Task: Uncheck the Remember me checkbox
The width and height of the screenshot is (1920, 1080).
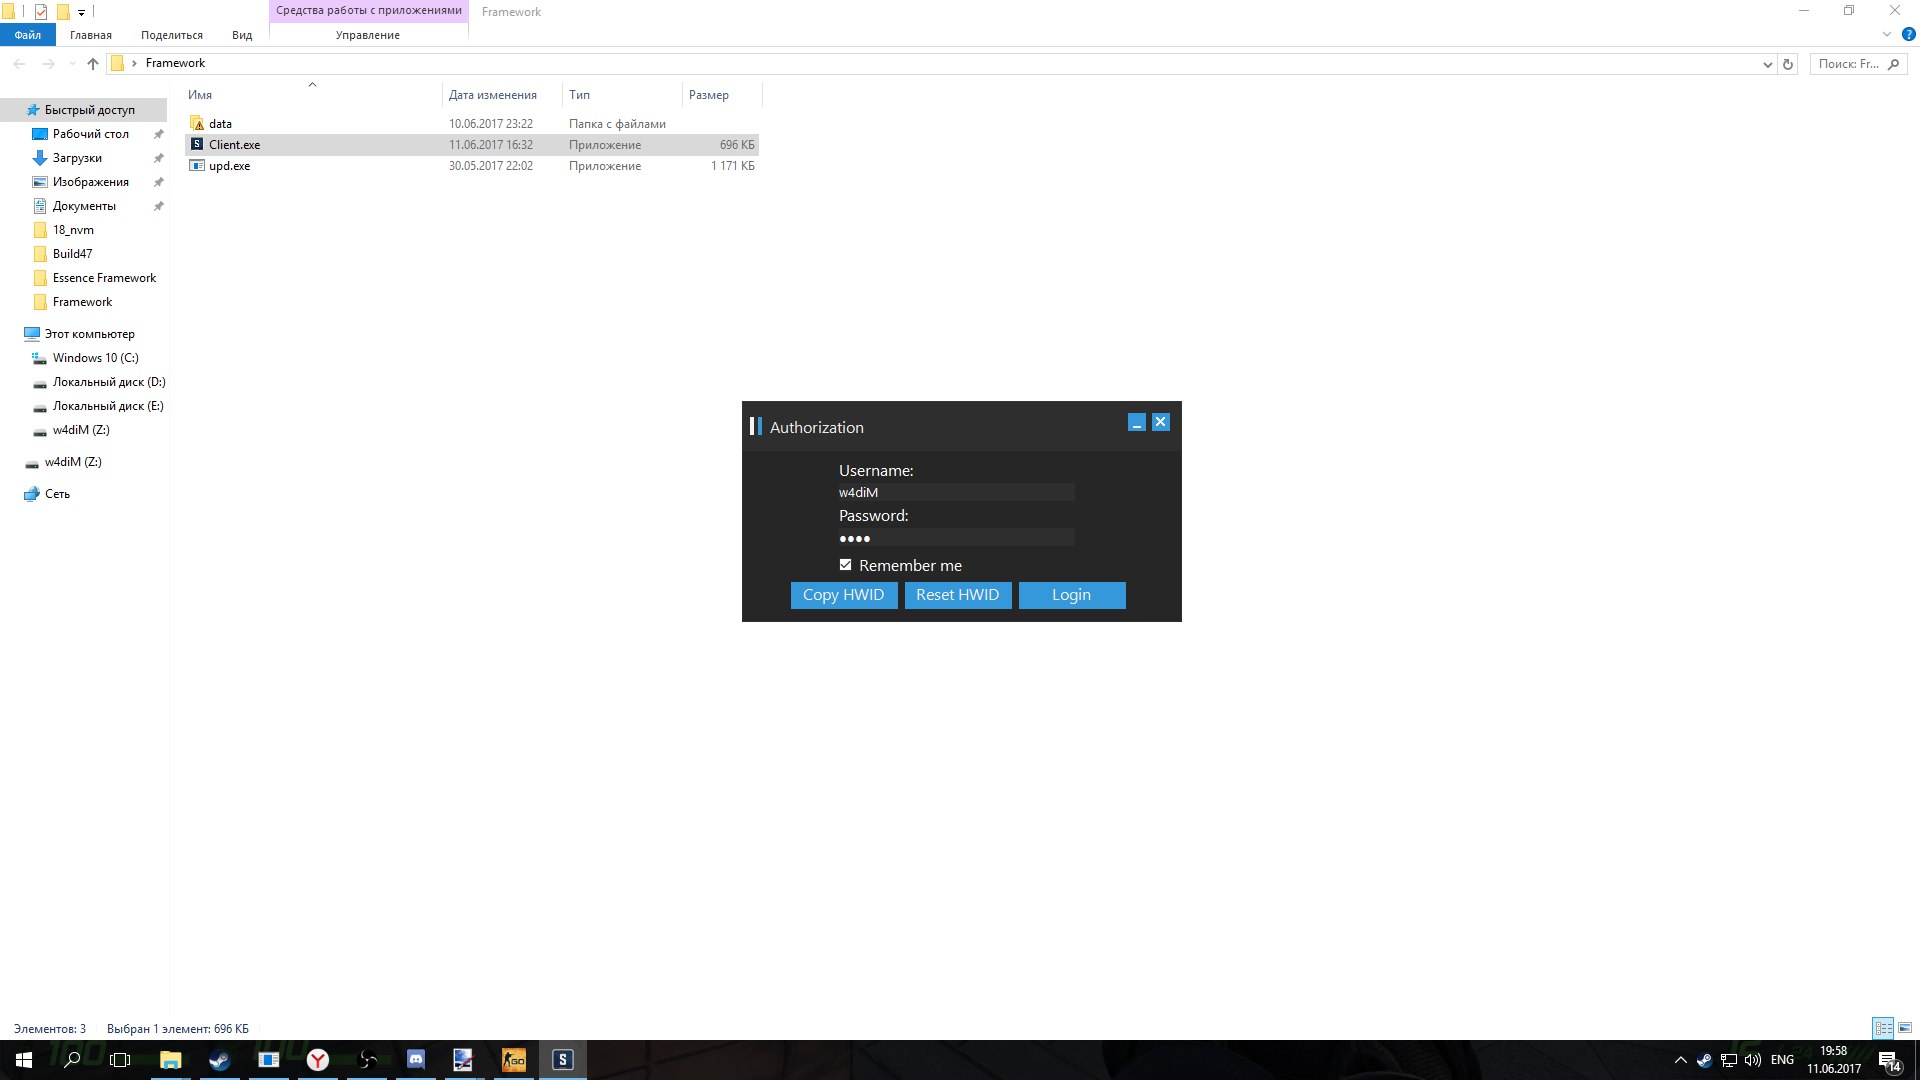Action: (846, 565)
